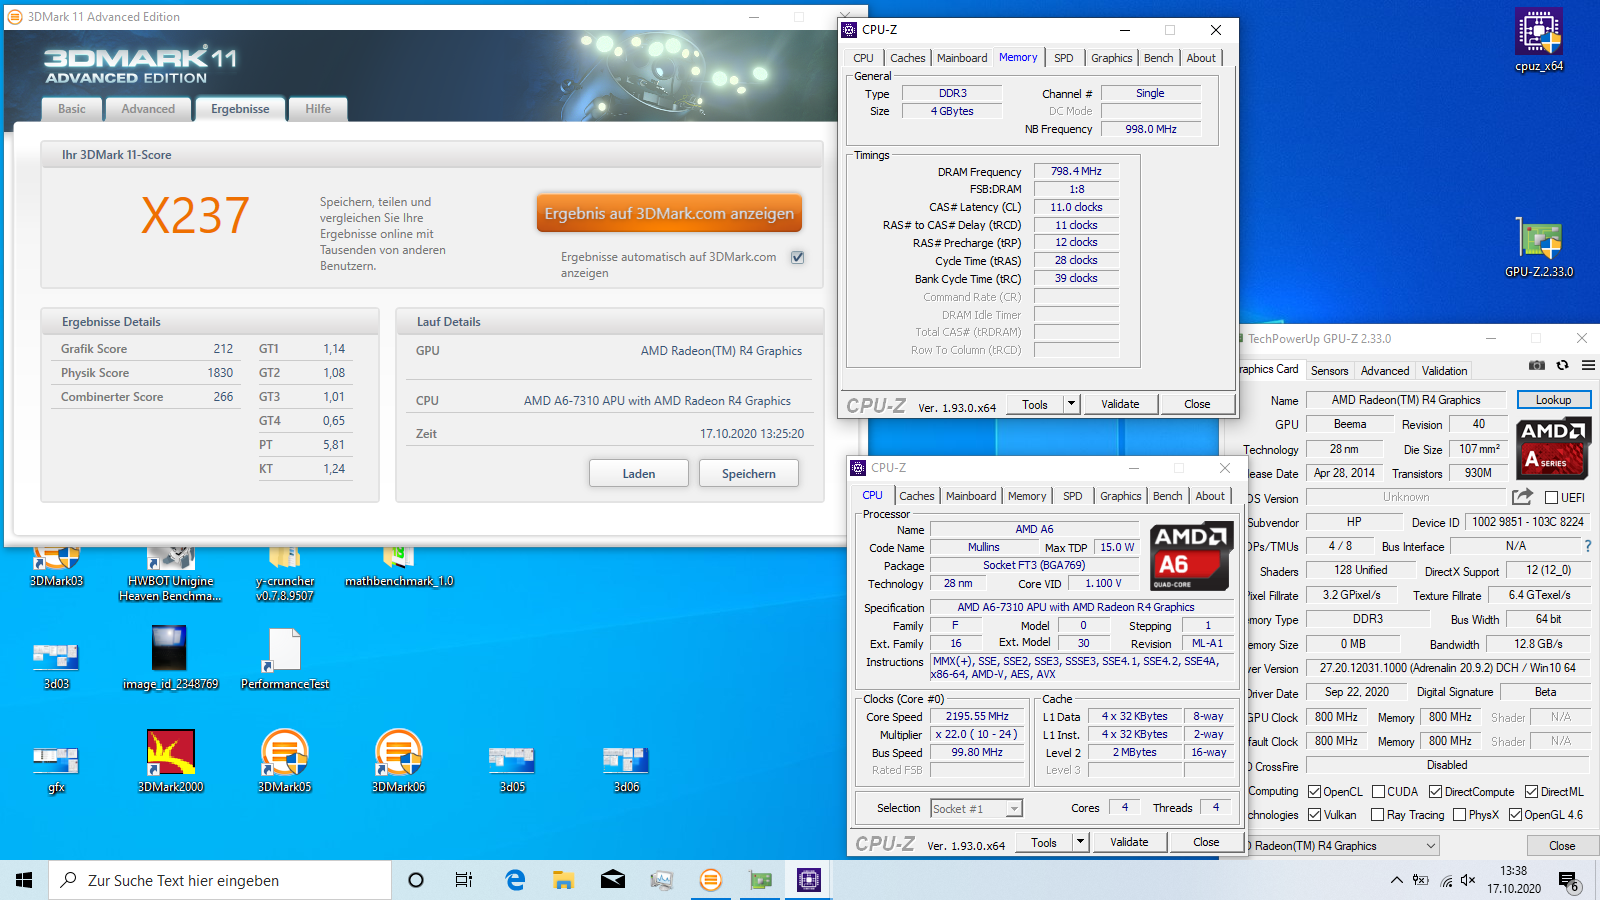Open Bench tab in upper CPU-Z window
The image size is (1600, 900).
1159,58
